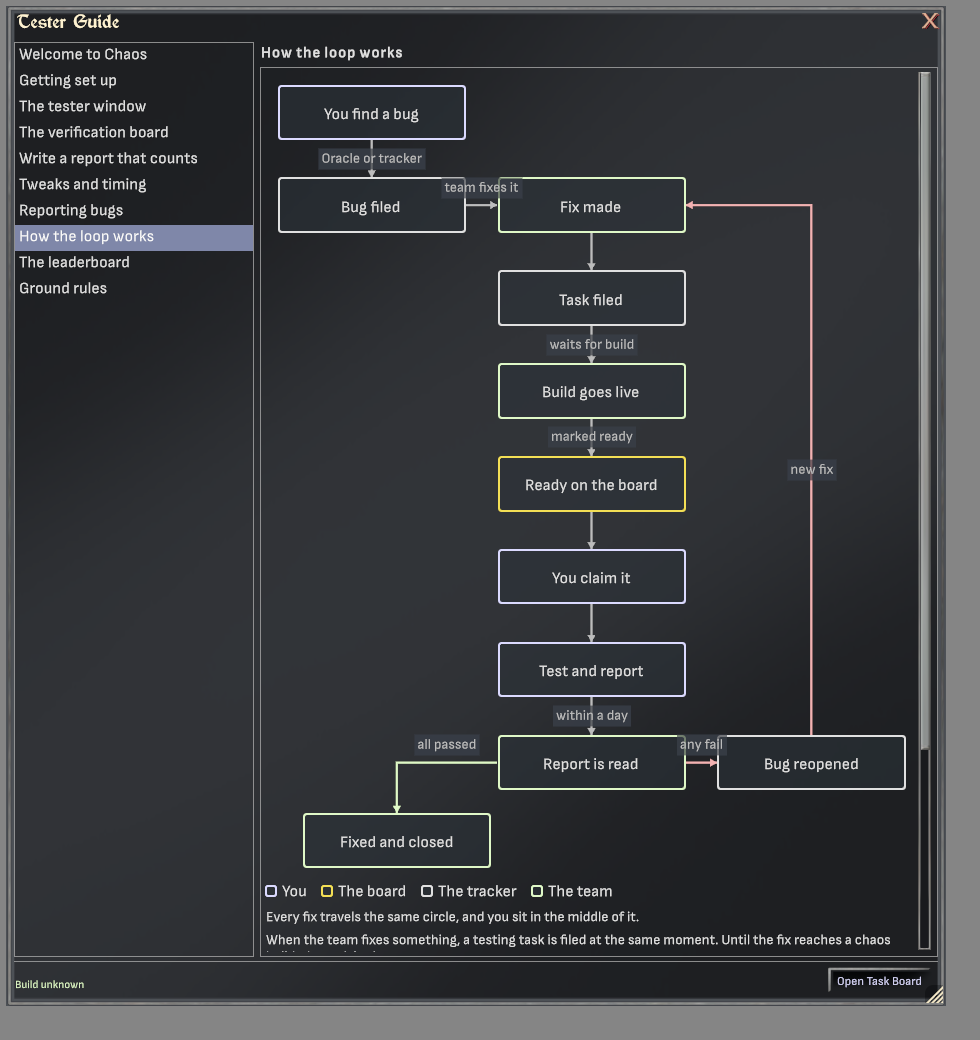This screenshot has height=1040, width=980.
Task: Select The tester window entry
Action: tap(134, 106)
